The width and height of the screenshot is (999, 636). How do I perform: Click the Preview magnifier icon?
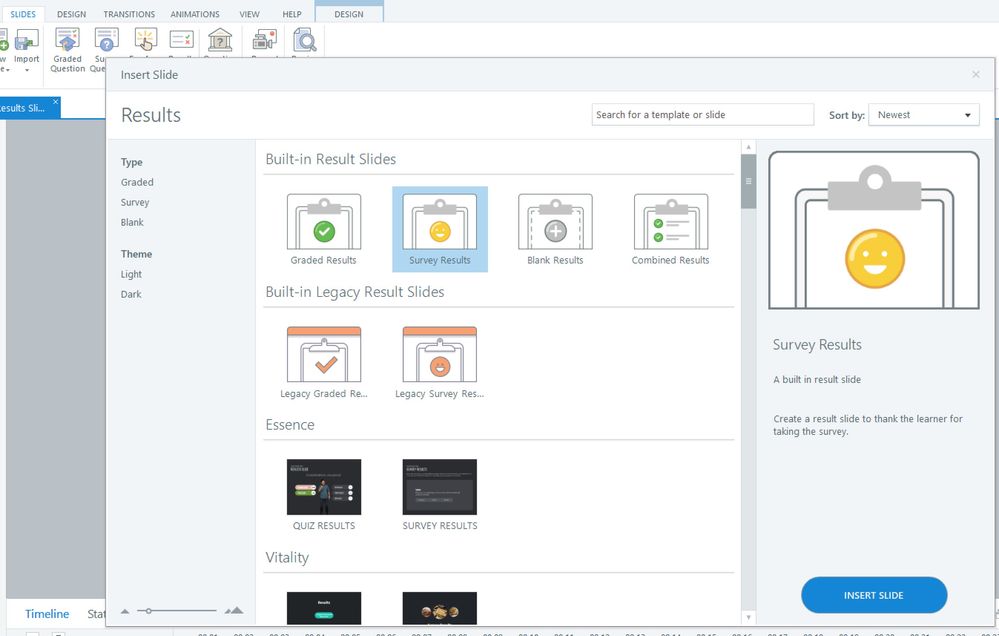click(x=303, y=41)
